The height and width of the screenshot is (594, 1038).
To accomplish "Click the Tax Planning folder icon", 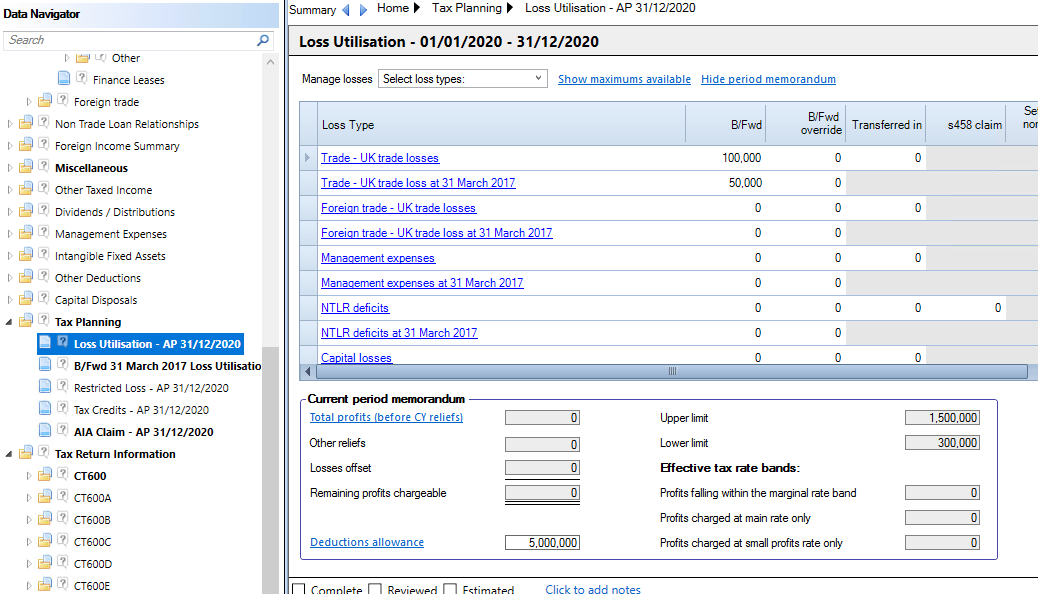I will coord(26,322).
